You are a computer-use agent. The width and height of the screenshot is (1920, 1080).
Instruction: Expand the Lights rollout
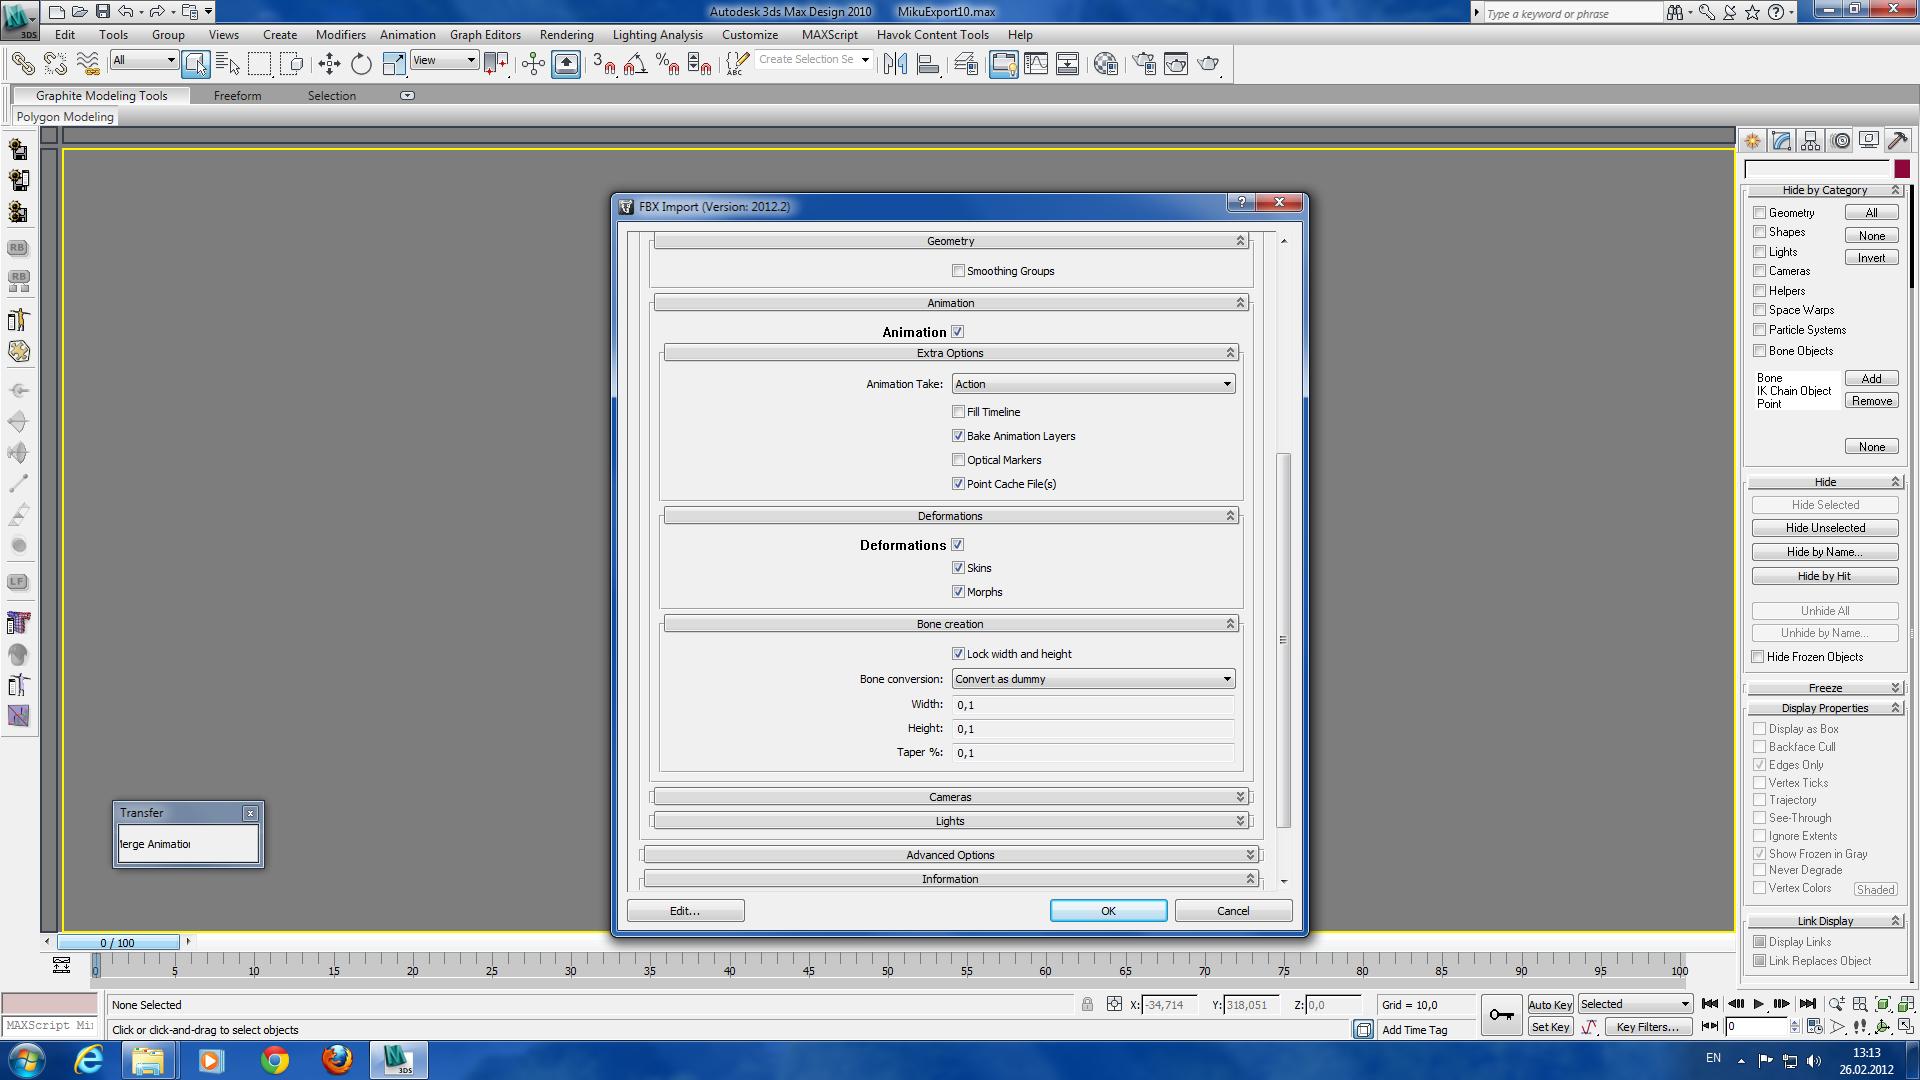[950, 821]
